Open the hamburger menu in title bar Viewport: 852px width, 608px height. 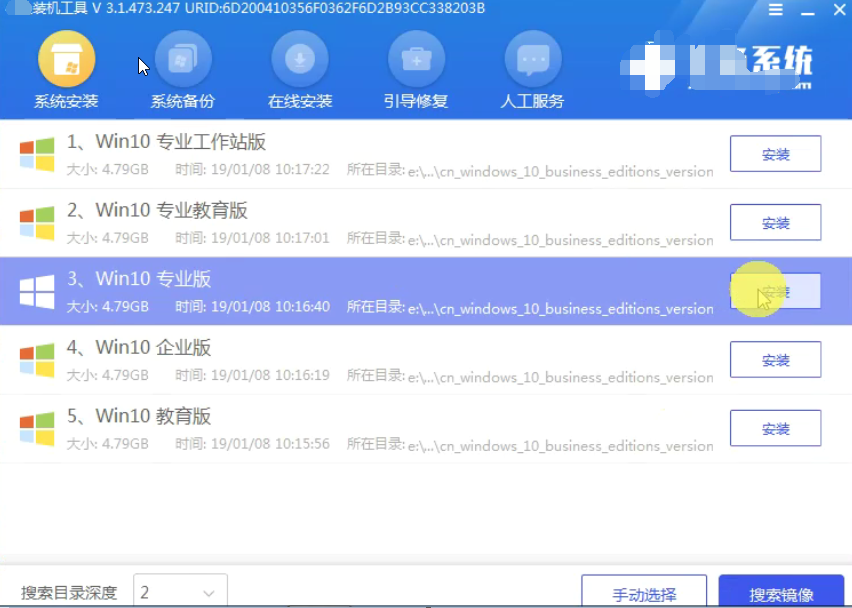[775, 10]
